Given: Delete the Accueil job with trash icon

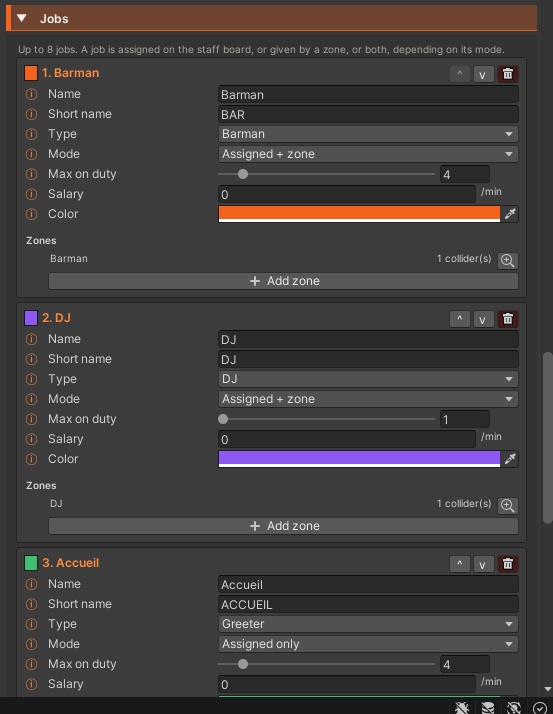Looking at the screenshot, I should 508,564.
